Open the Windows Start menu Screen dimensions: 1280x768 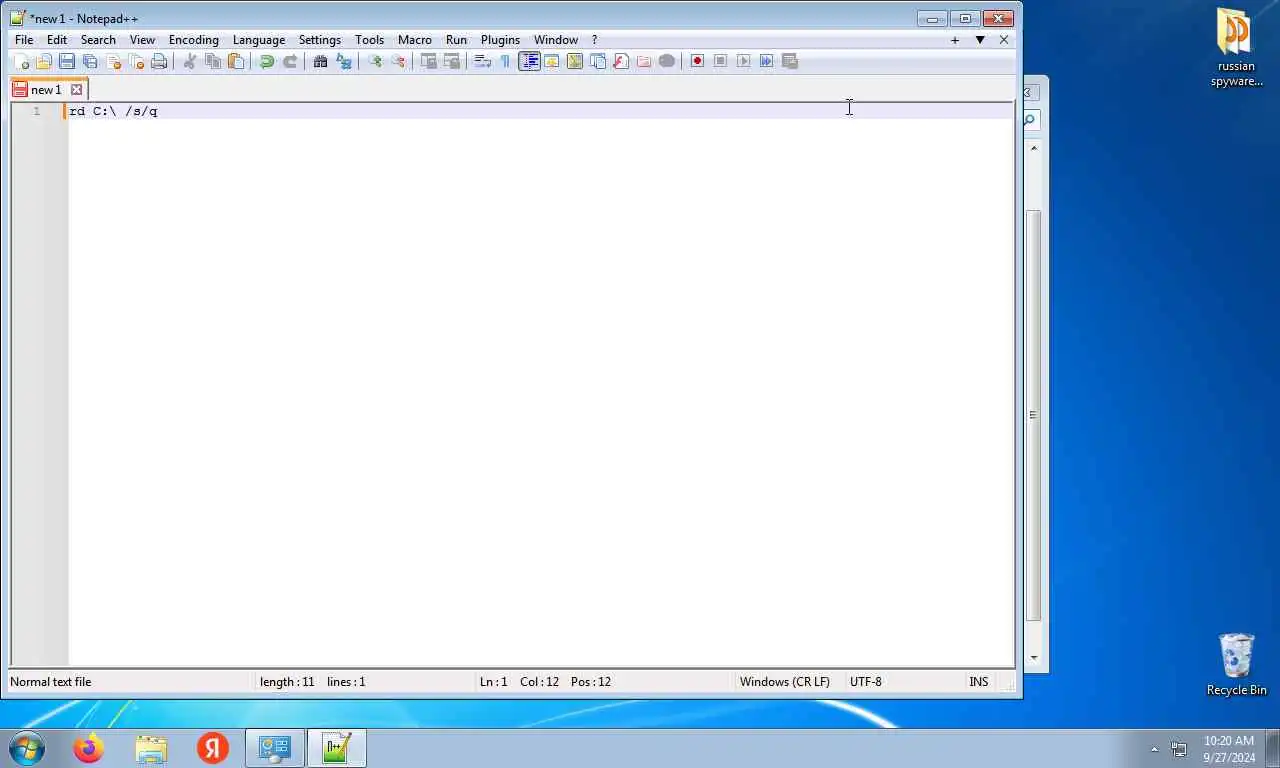(x=26, y=747)
